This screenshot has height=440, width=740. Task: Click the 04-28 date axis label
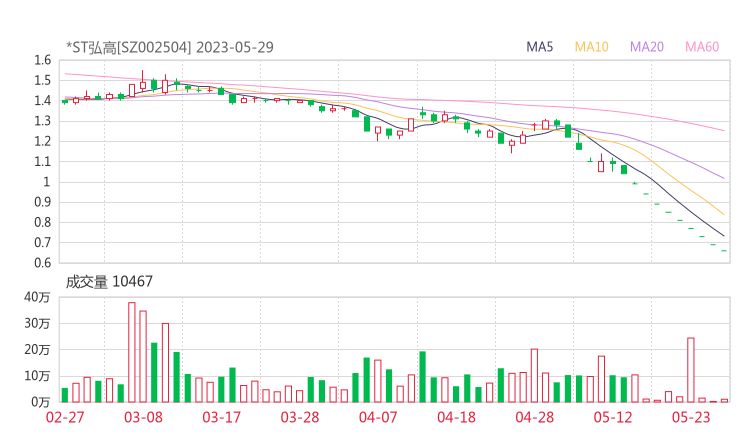coord(535,417)
